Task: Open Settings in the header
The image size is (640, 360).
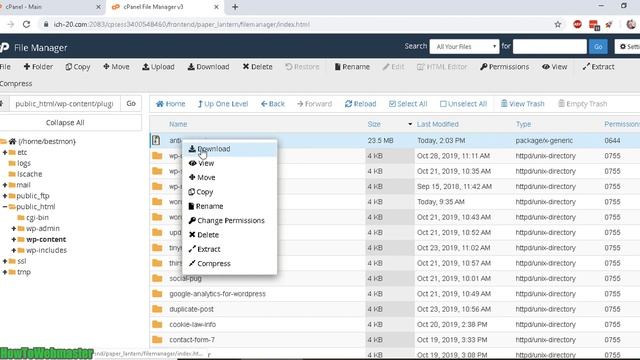Action: 629,47
